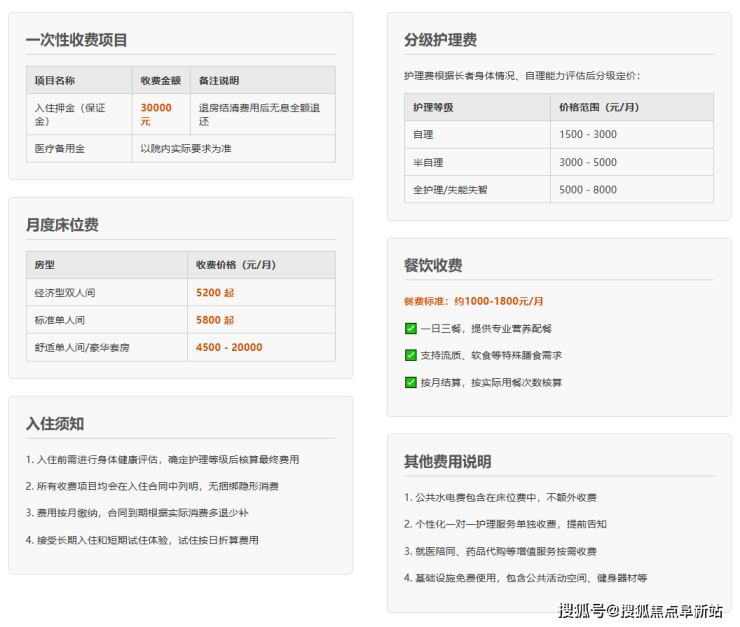The image size is (740, 627).
Task: Click the 餐费标准：约1000-1800元/月 line
Action: point(473,301)
